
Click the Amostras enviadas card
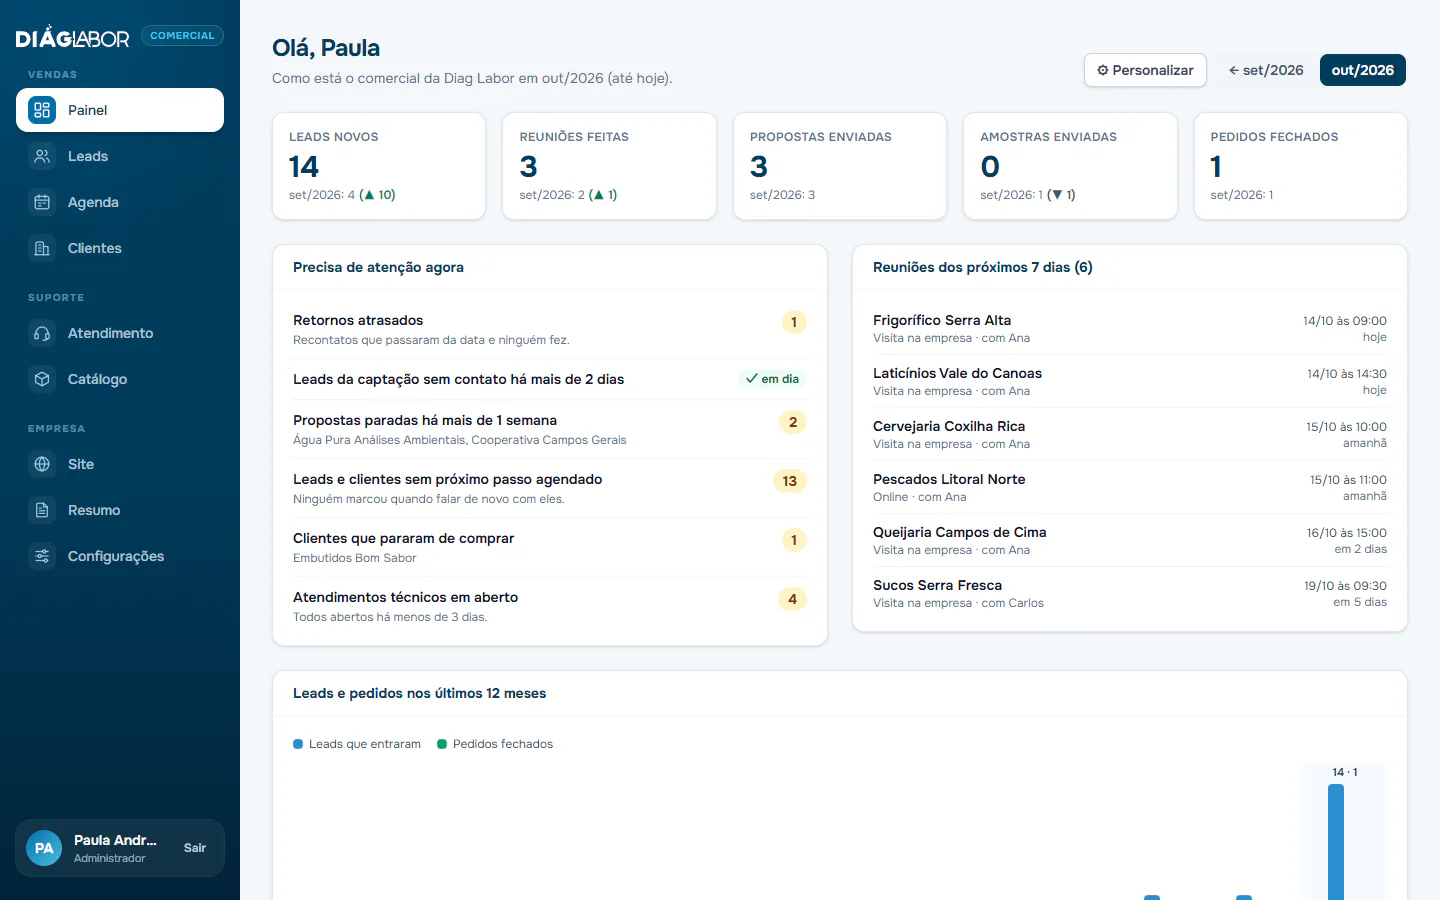1070,166
